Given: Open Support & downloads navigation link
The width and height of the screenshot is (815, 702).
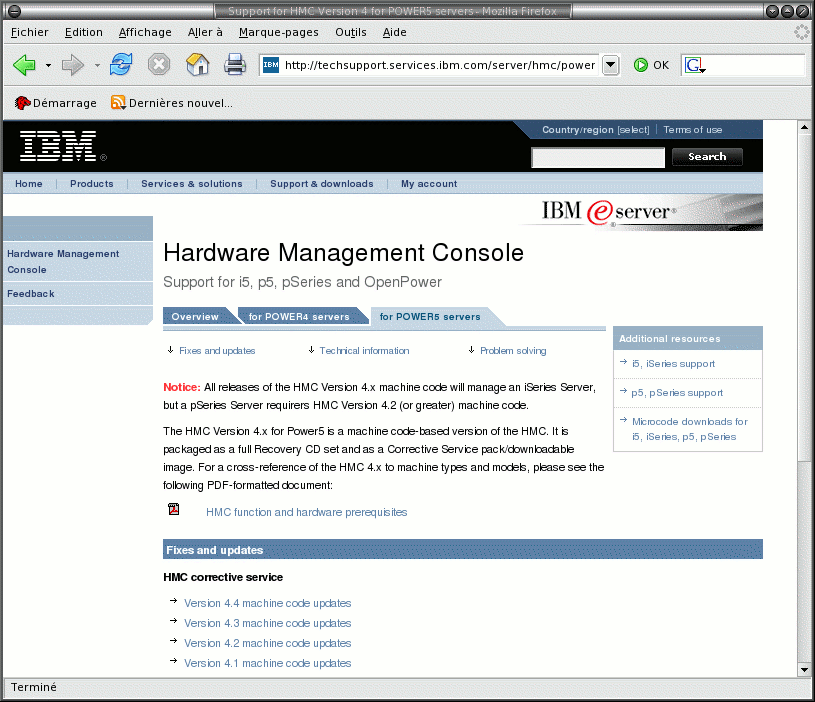Looking at the screenshot, I should [x=322, y=183].
